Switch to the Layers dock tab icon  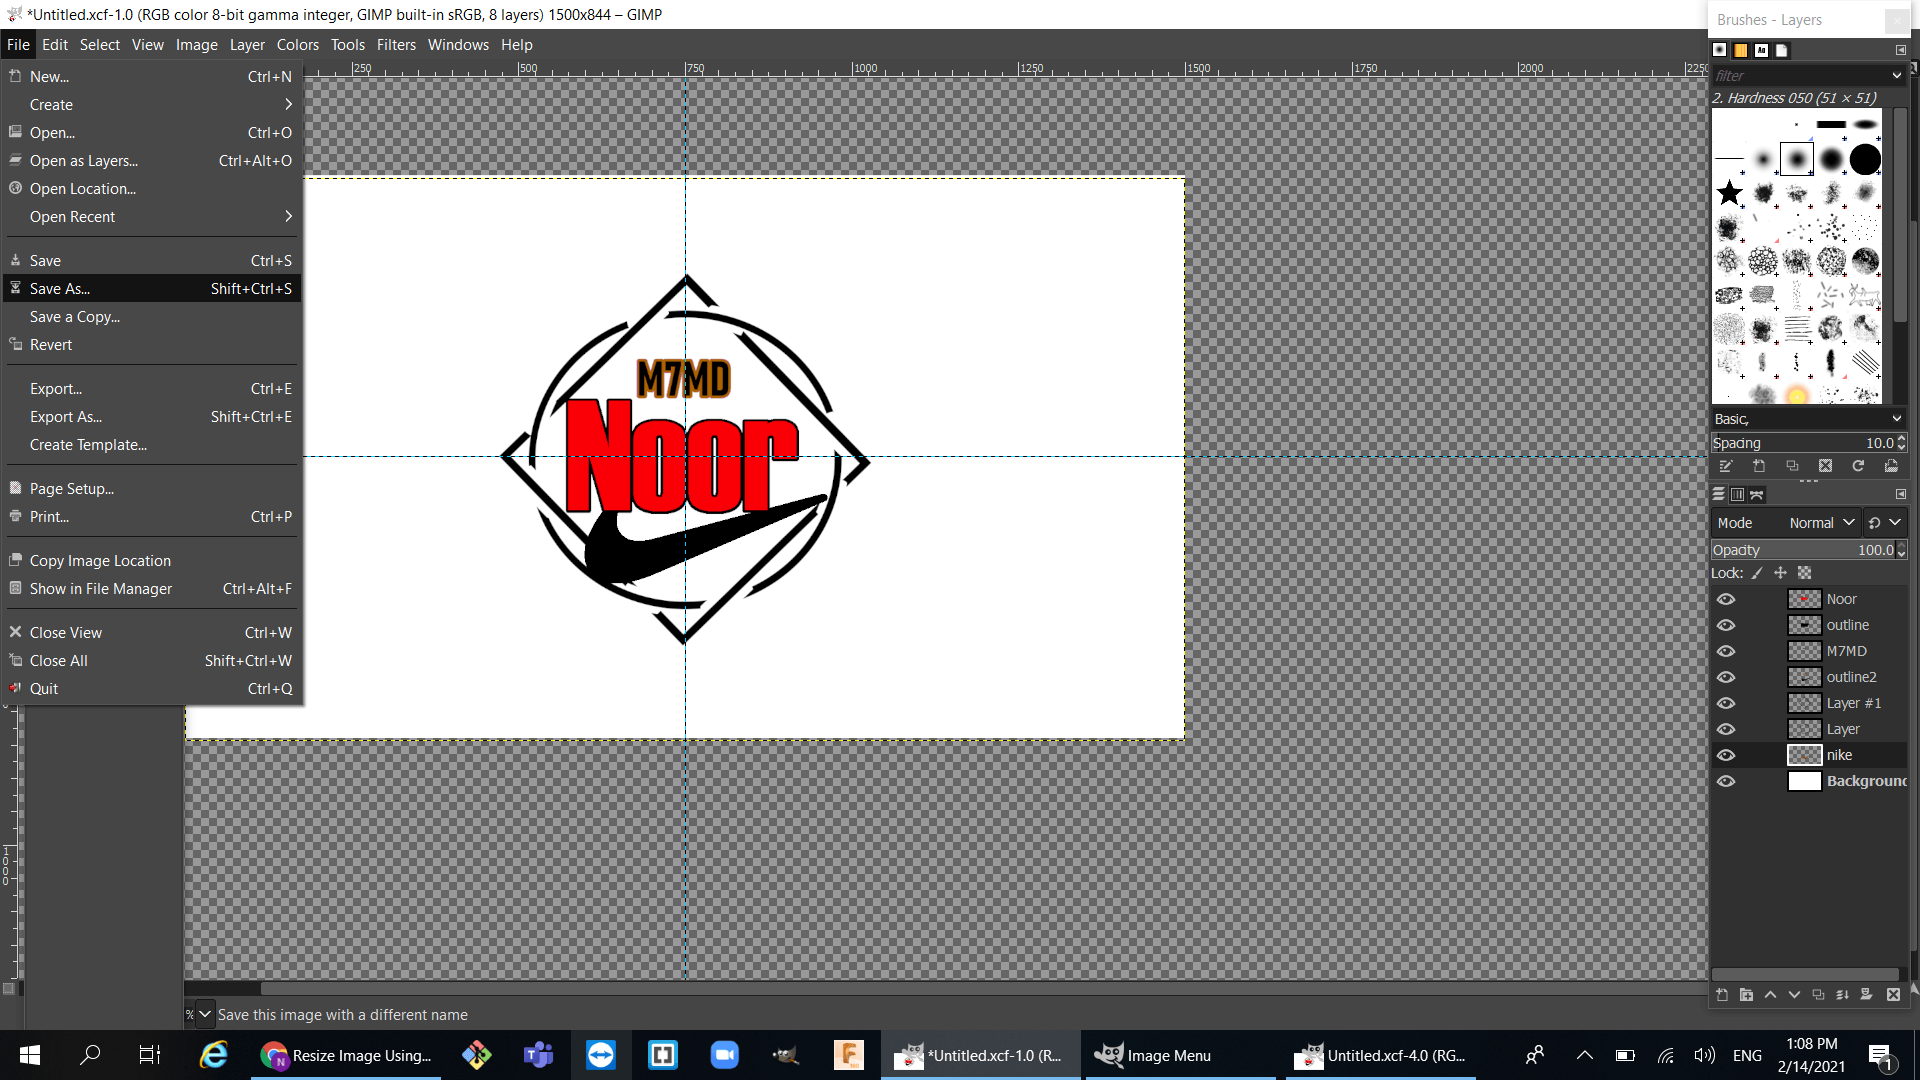click(x=1719, y=494)
